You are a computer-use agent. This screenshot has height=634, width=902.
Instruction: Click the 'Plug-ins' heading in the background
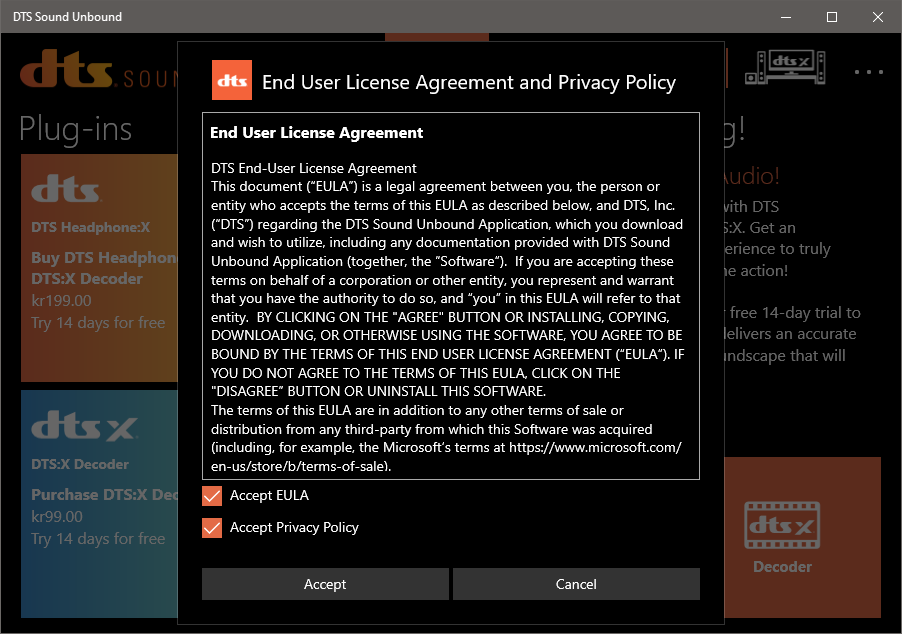(75, 129)
